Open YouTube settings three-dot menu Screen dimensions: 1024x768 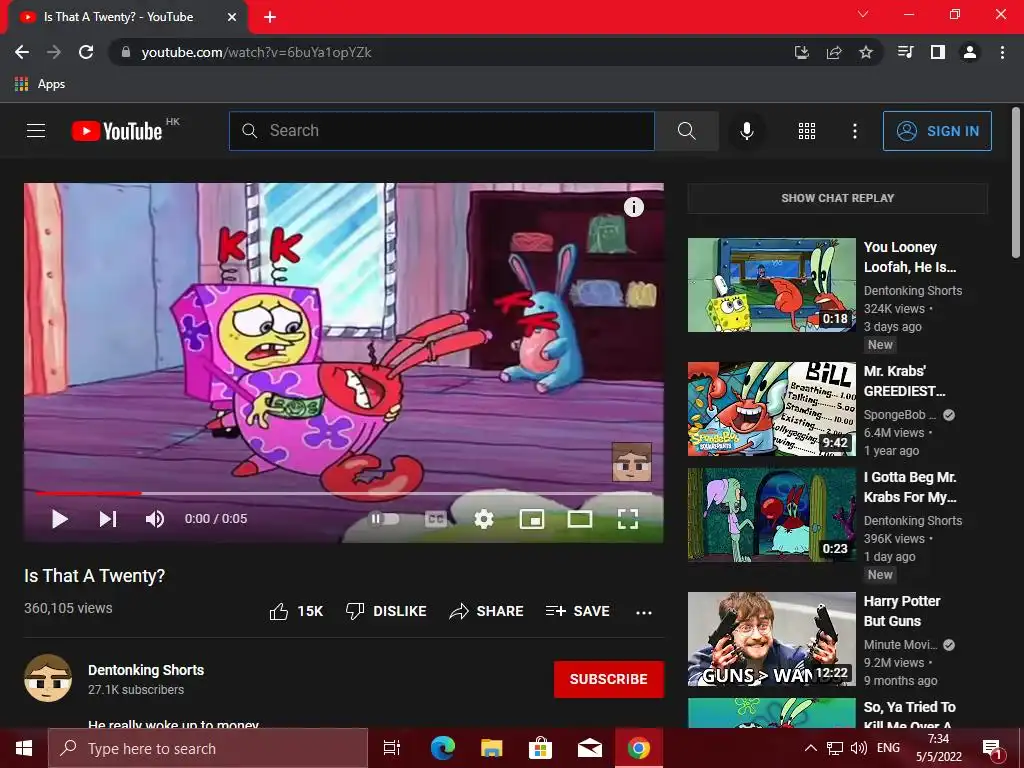854,131
